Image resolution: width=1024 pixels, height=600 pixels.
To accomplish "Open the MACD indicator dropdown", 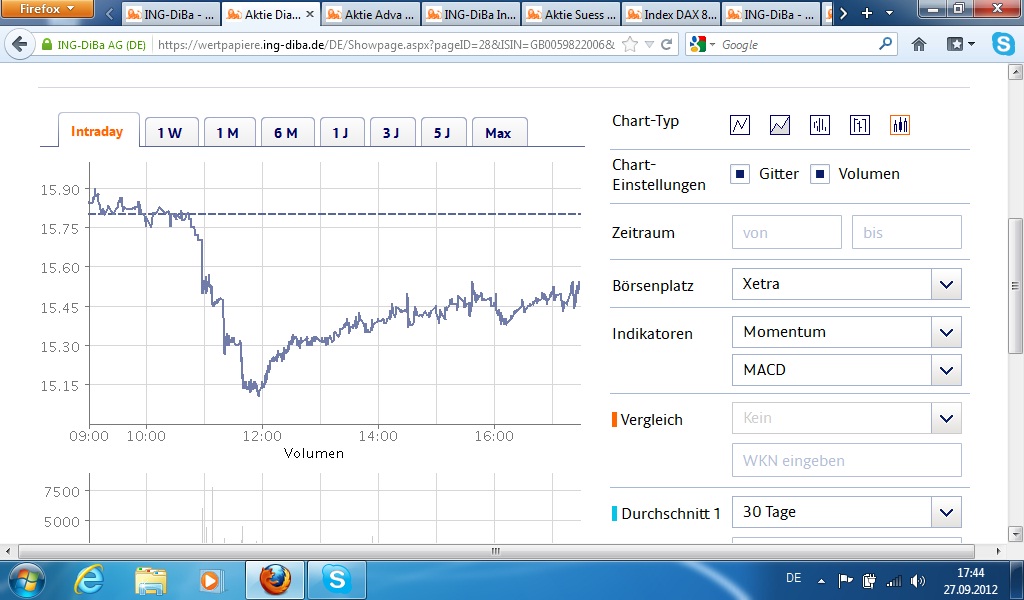I will tap(946, 370).
